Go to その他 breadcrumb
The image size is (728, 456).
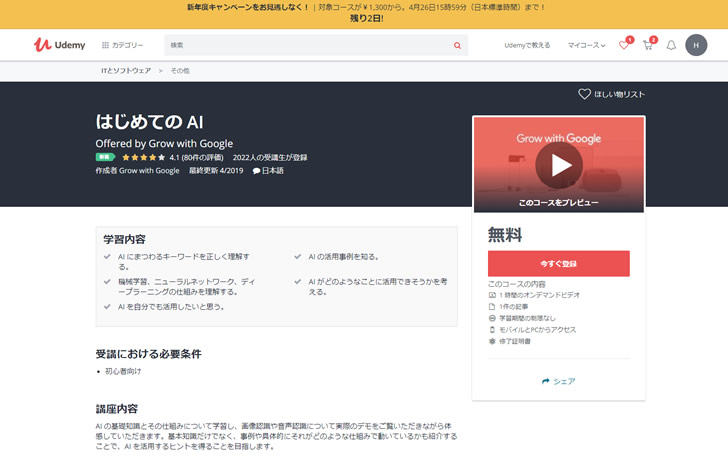pyautogui.click(x=180, y=71)
